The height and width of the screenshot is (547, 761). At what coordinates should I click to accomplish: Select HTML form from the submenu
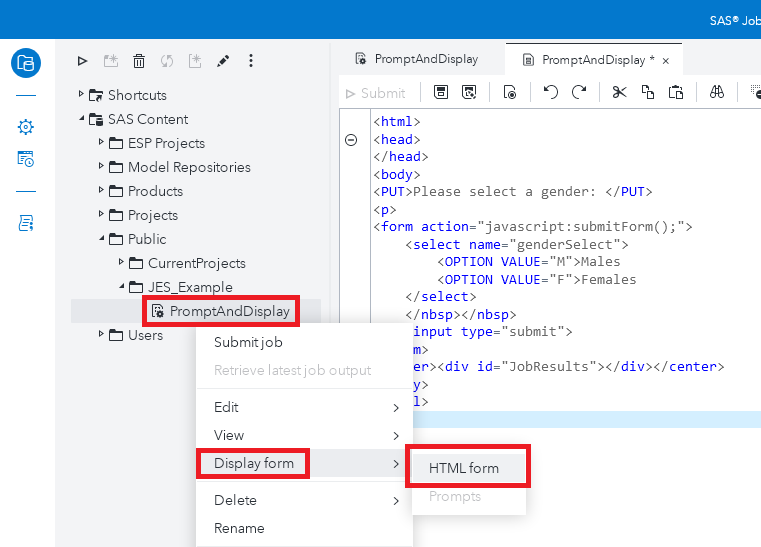pos(463,468)
